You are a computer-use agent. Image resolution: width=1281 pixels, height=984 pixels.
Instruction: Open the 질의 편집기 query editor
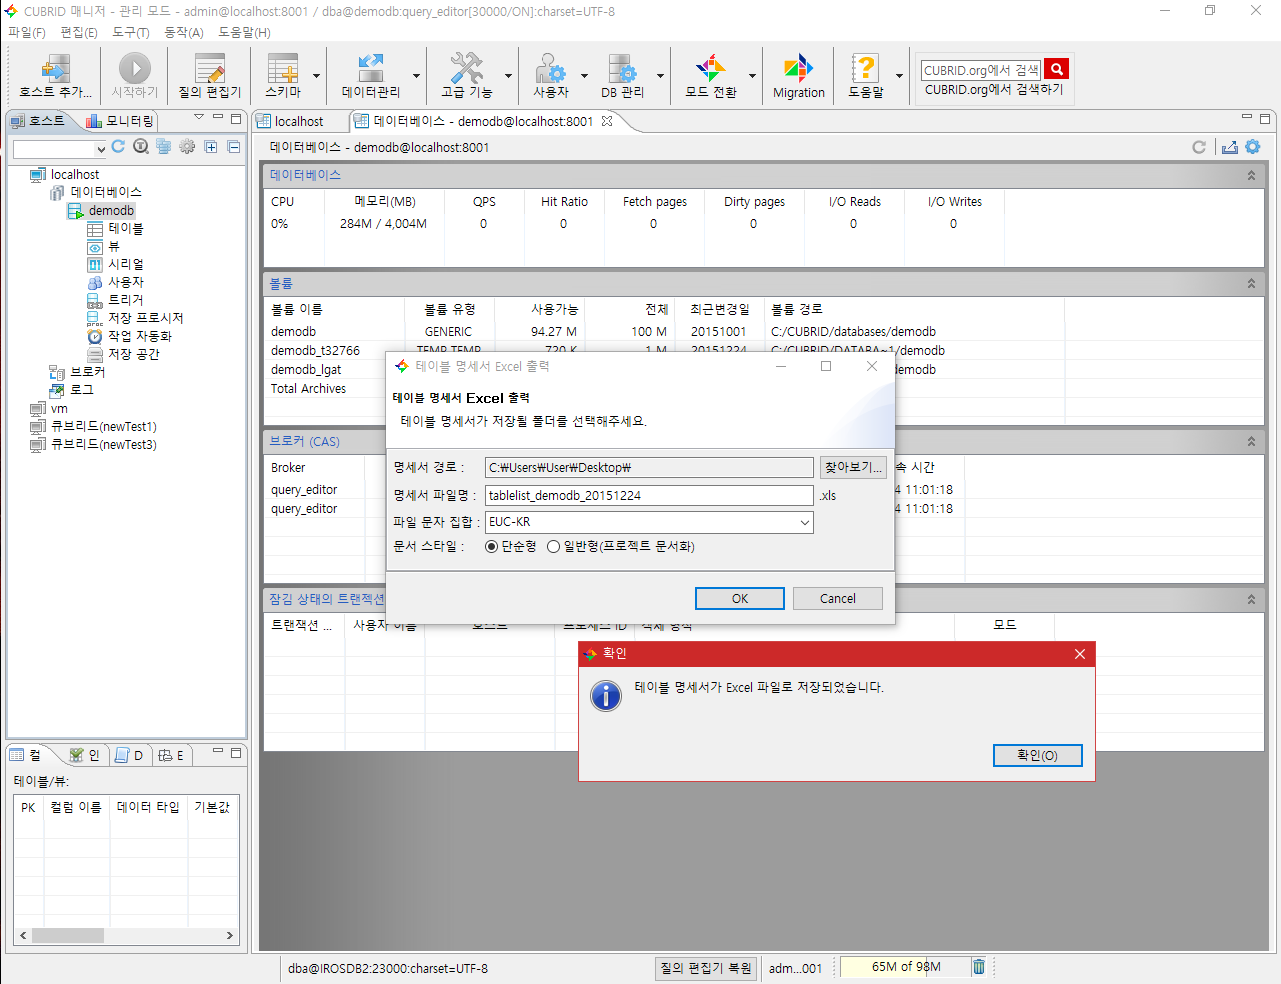click(x=210, y=76)
